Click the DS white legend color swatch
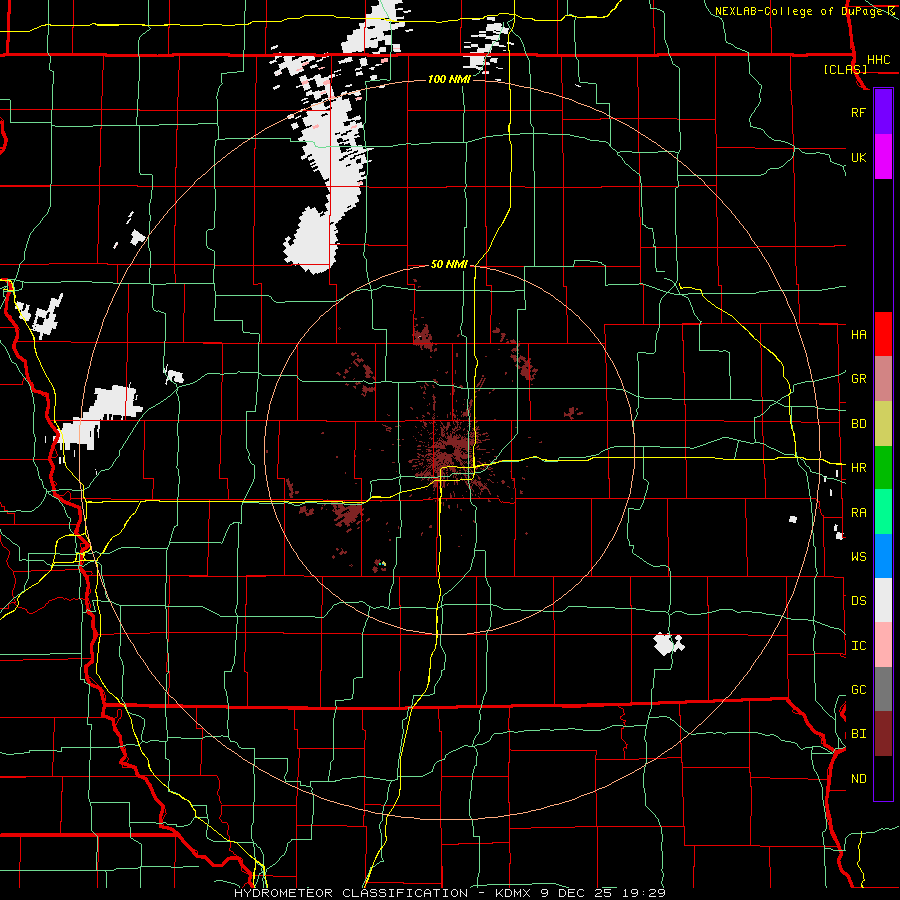Screen dimensions: 900x900 point(883,600)
